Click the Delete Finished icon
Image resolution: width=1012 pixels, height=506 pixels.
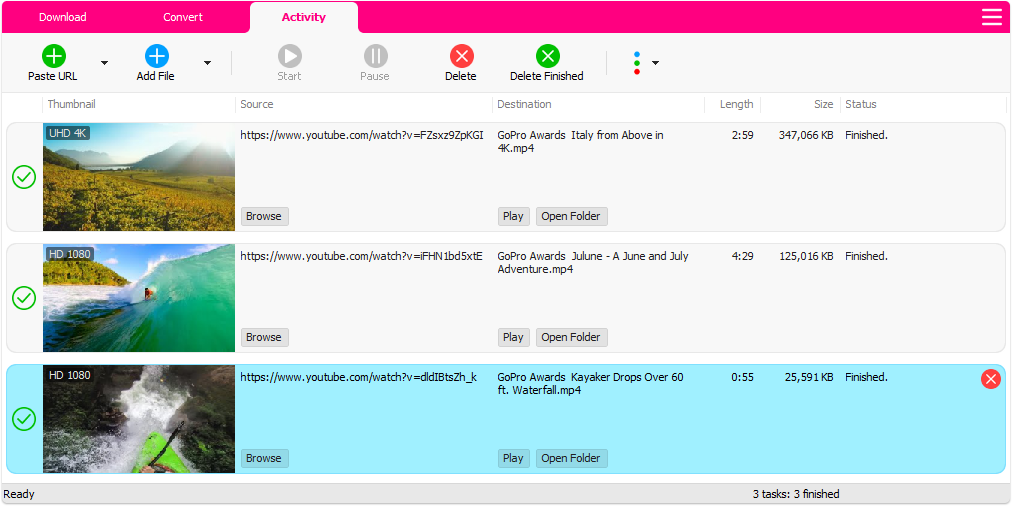click(x=547, y=56)
